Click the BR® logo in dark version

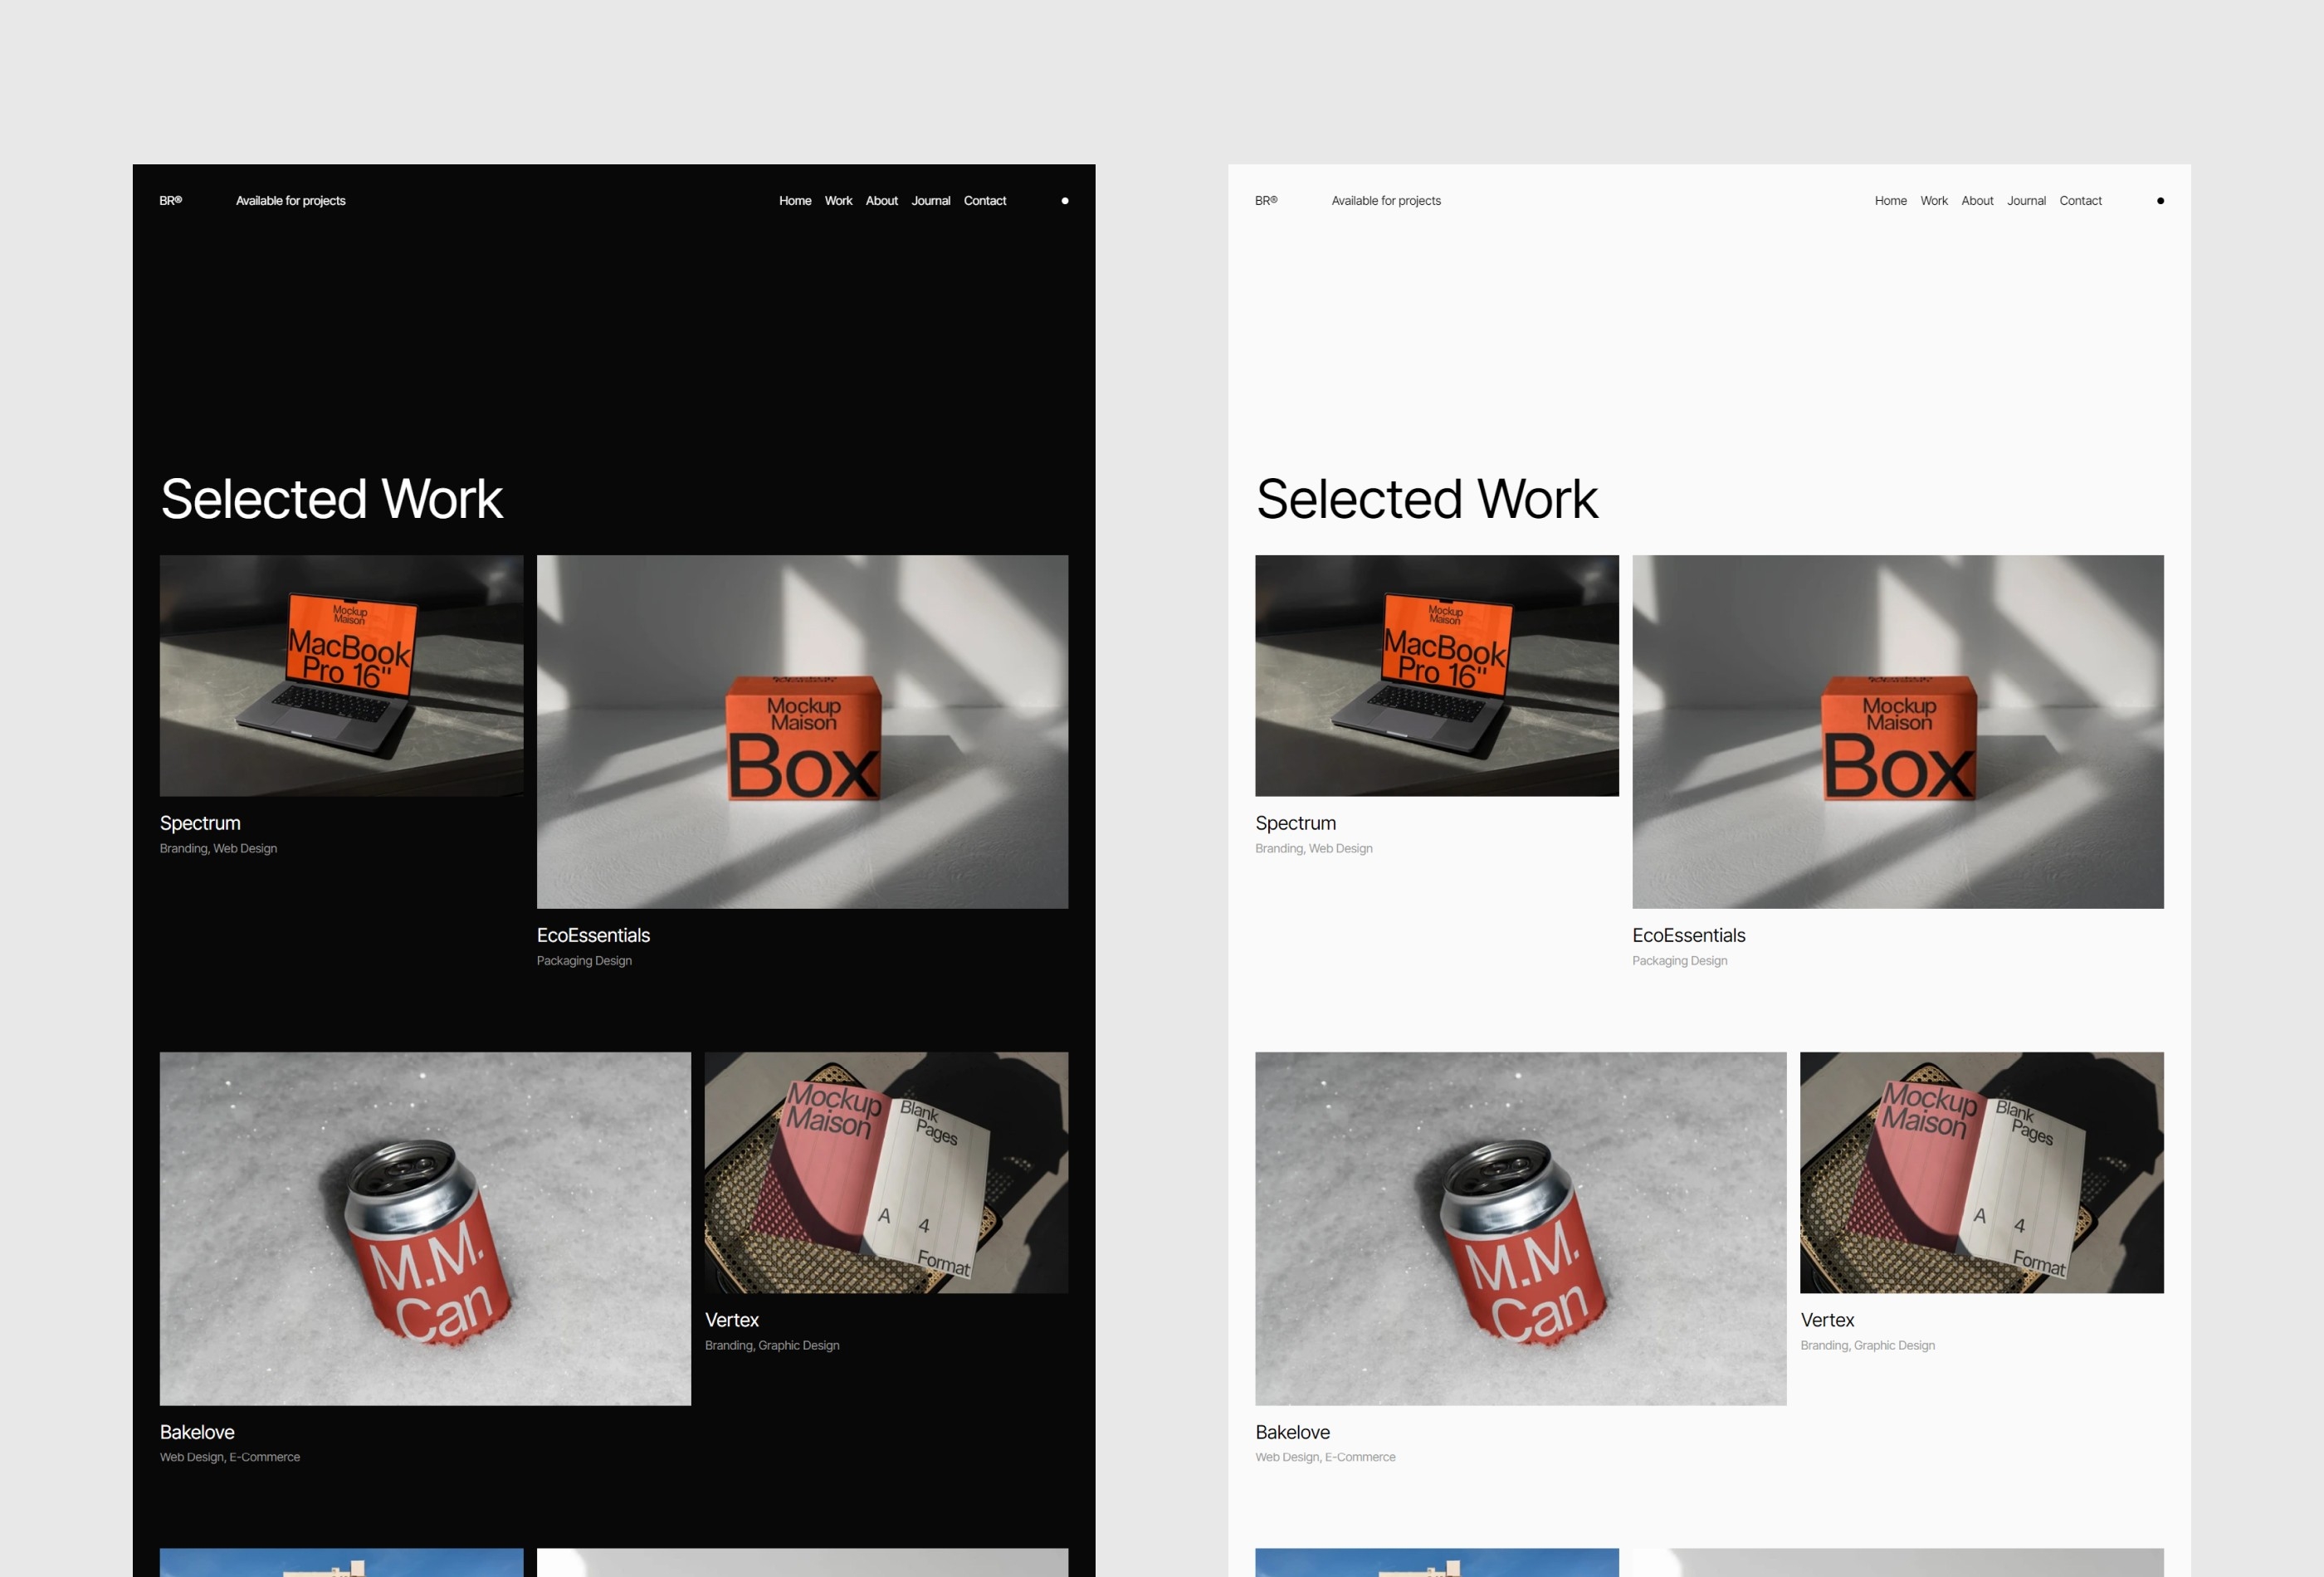click(x=171, y=199)
